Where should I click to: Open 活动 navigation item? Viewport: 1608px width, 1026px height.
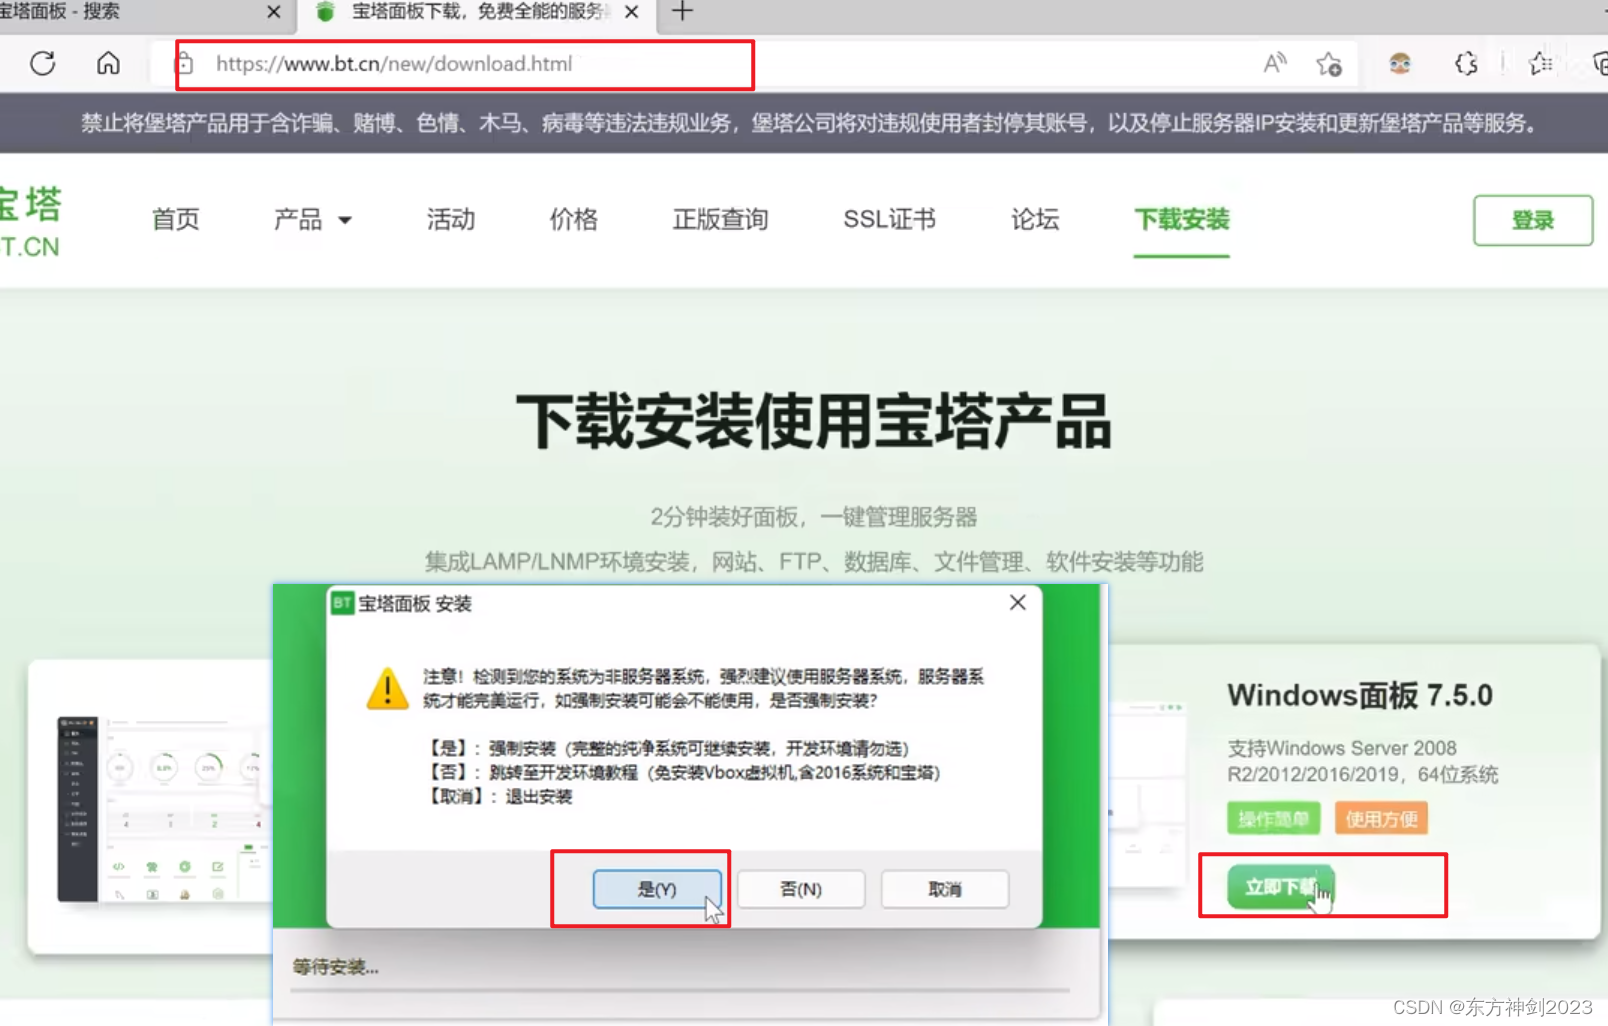[451, 219]
